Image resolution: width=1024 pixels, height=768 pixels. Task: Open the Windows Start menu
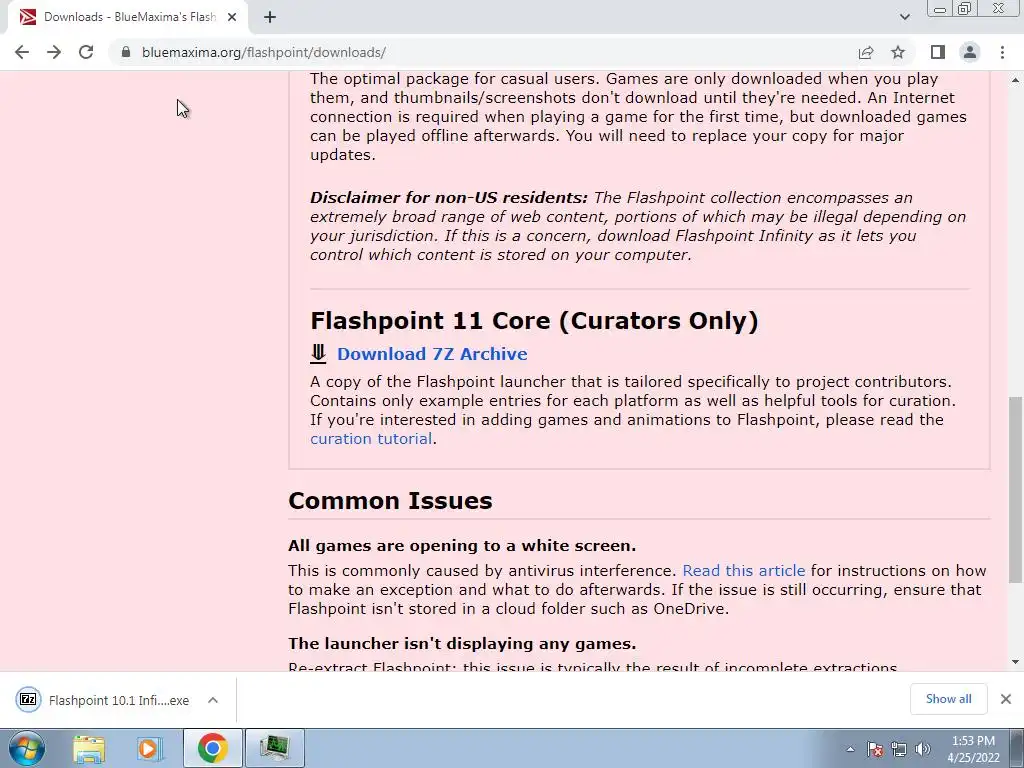tap(27, 748)
